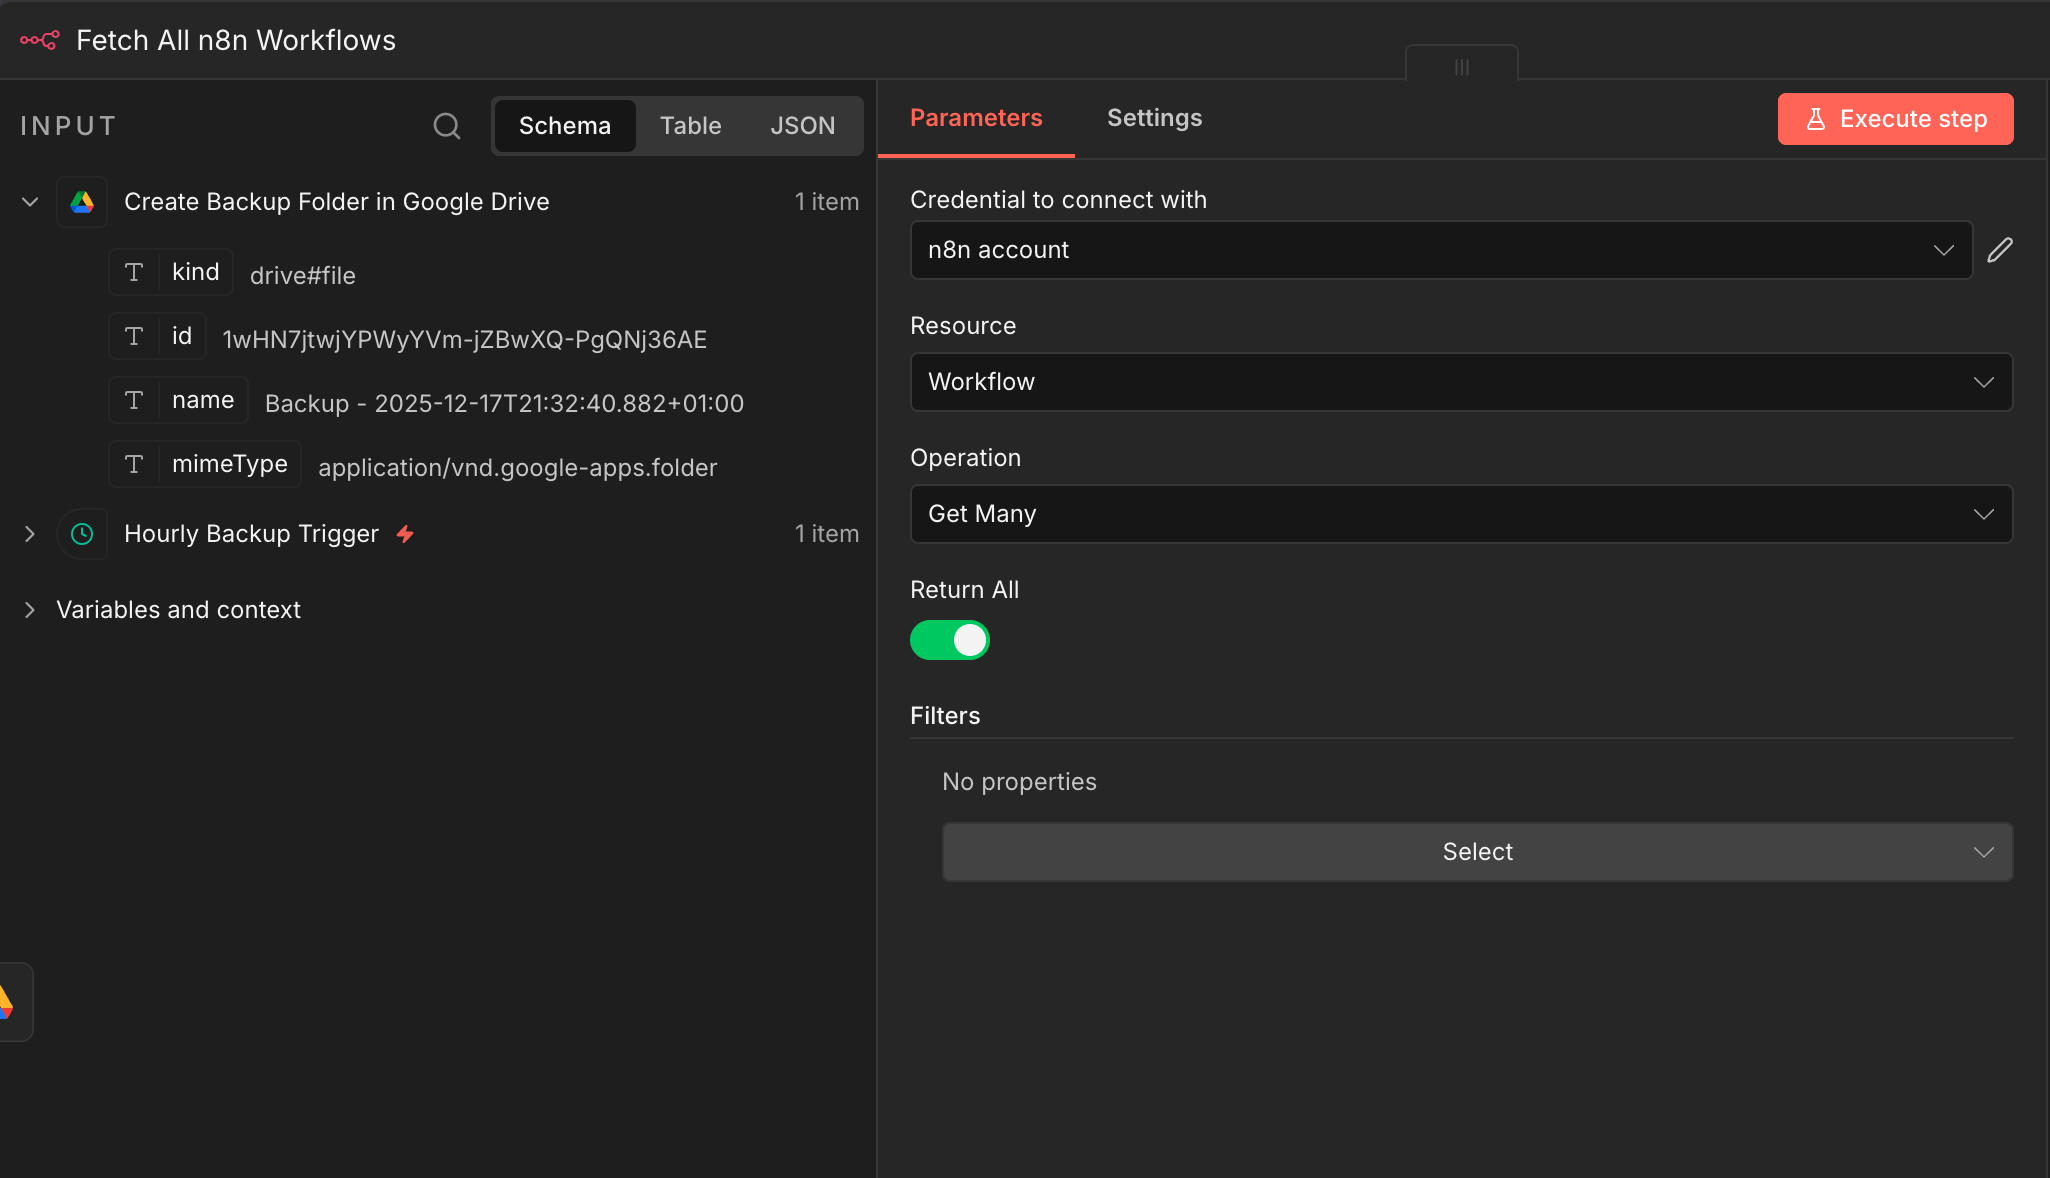
Task: Click the text type icon beside id
Action: (x=134, y=336)
